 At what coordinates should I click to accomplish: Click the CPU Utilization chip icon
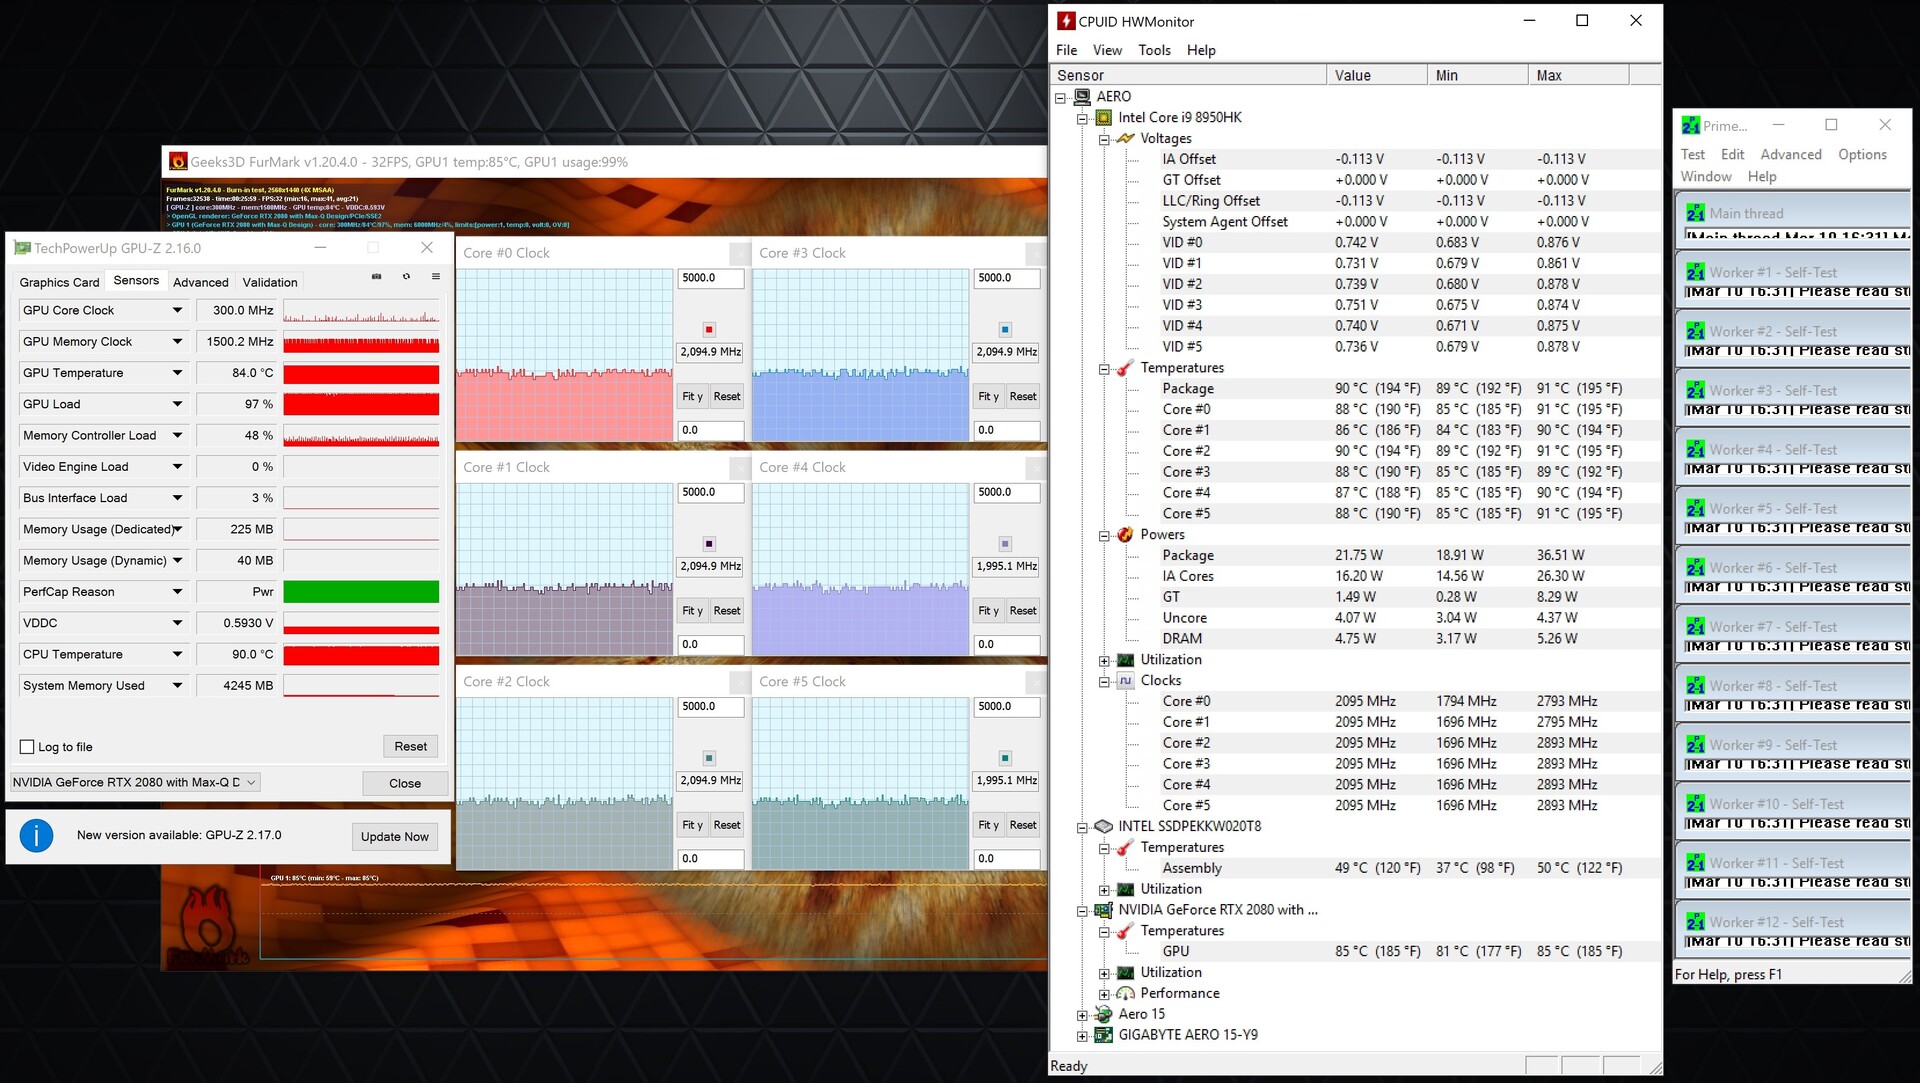[x=1125, y=660]
